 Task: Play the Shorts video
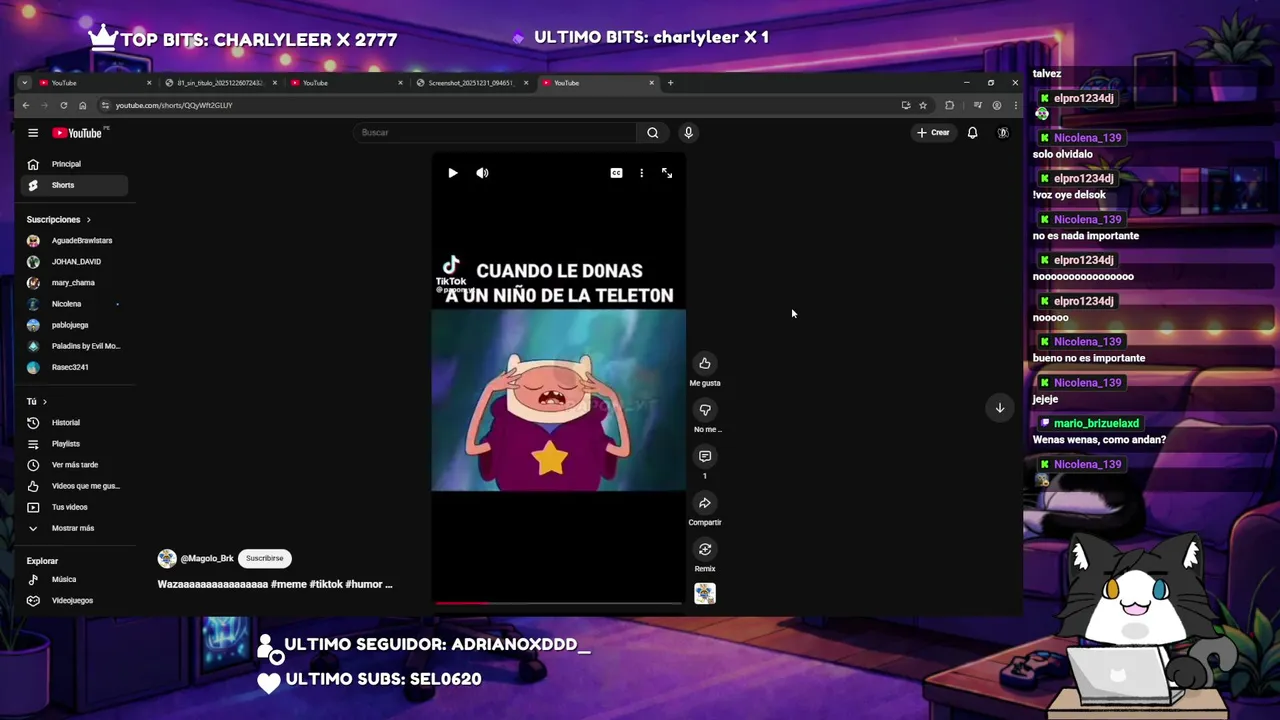click(x=452, y=173)
